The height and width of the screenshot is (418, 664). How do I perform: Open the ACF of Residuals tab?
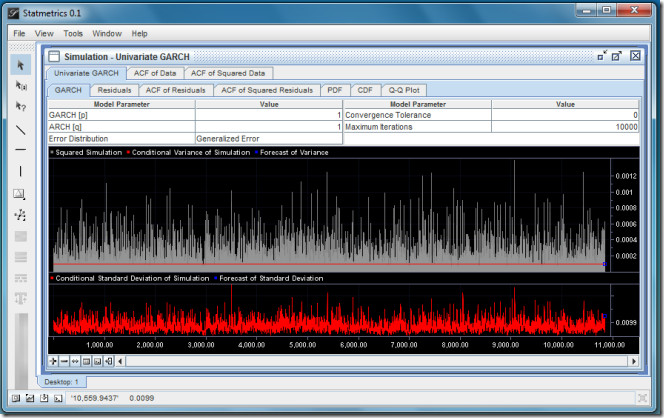click(x=175, y=90)
